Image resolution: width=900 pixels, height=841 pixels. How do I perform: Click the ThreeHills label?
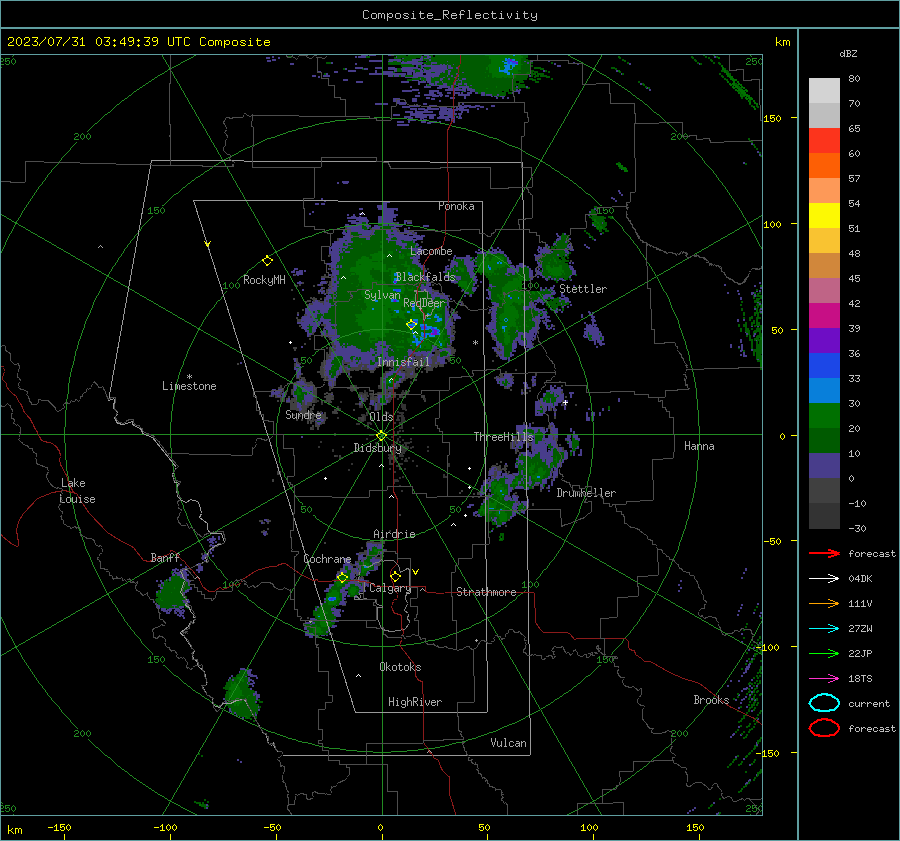click(x=503, y=437)
